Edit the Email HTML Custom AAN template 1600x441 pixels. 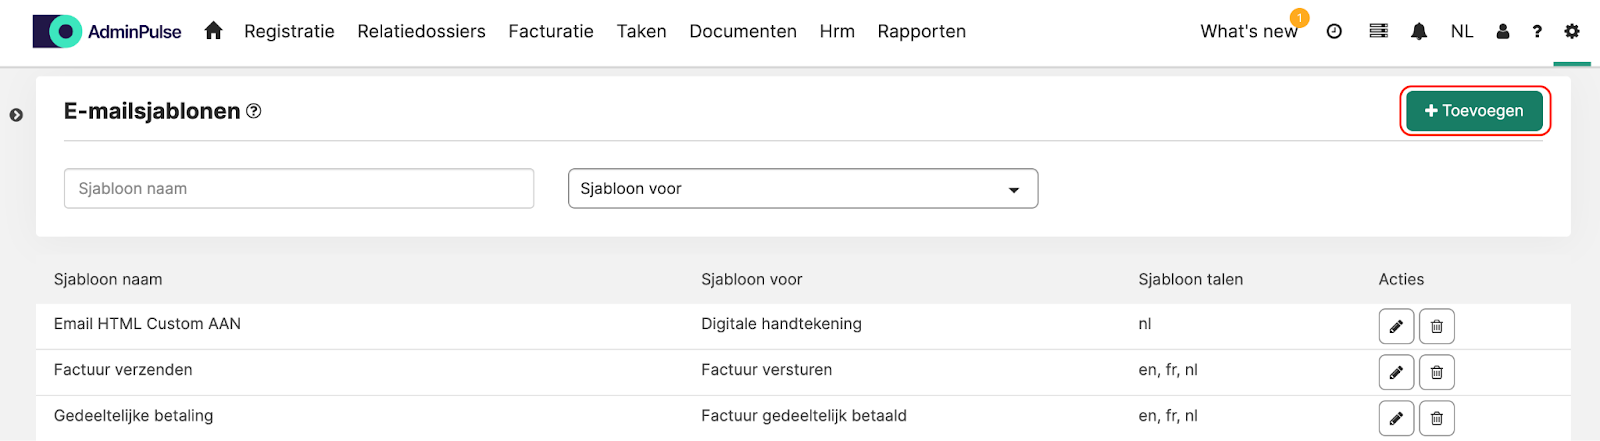click(1396, 326)
